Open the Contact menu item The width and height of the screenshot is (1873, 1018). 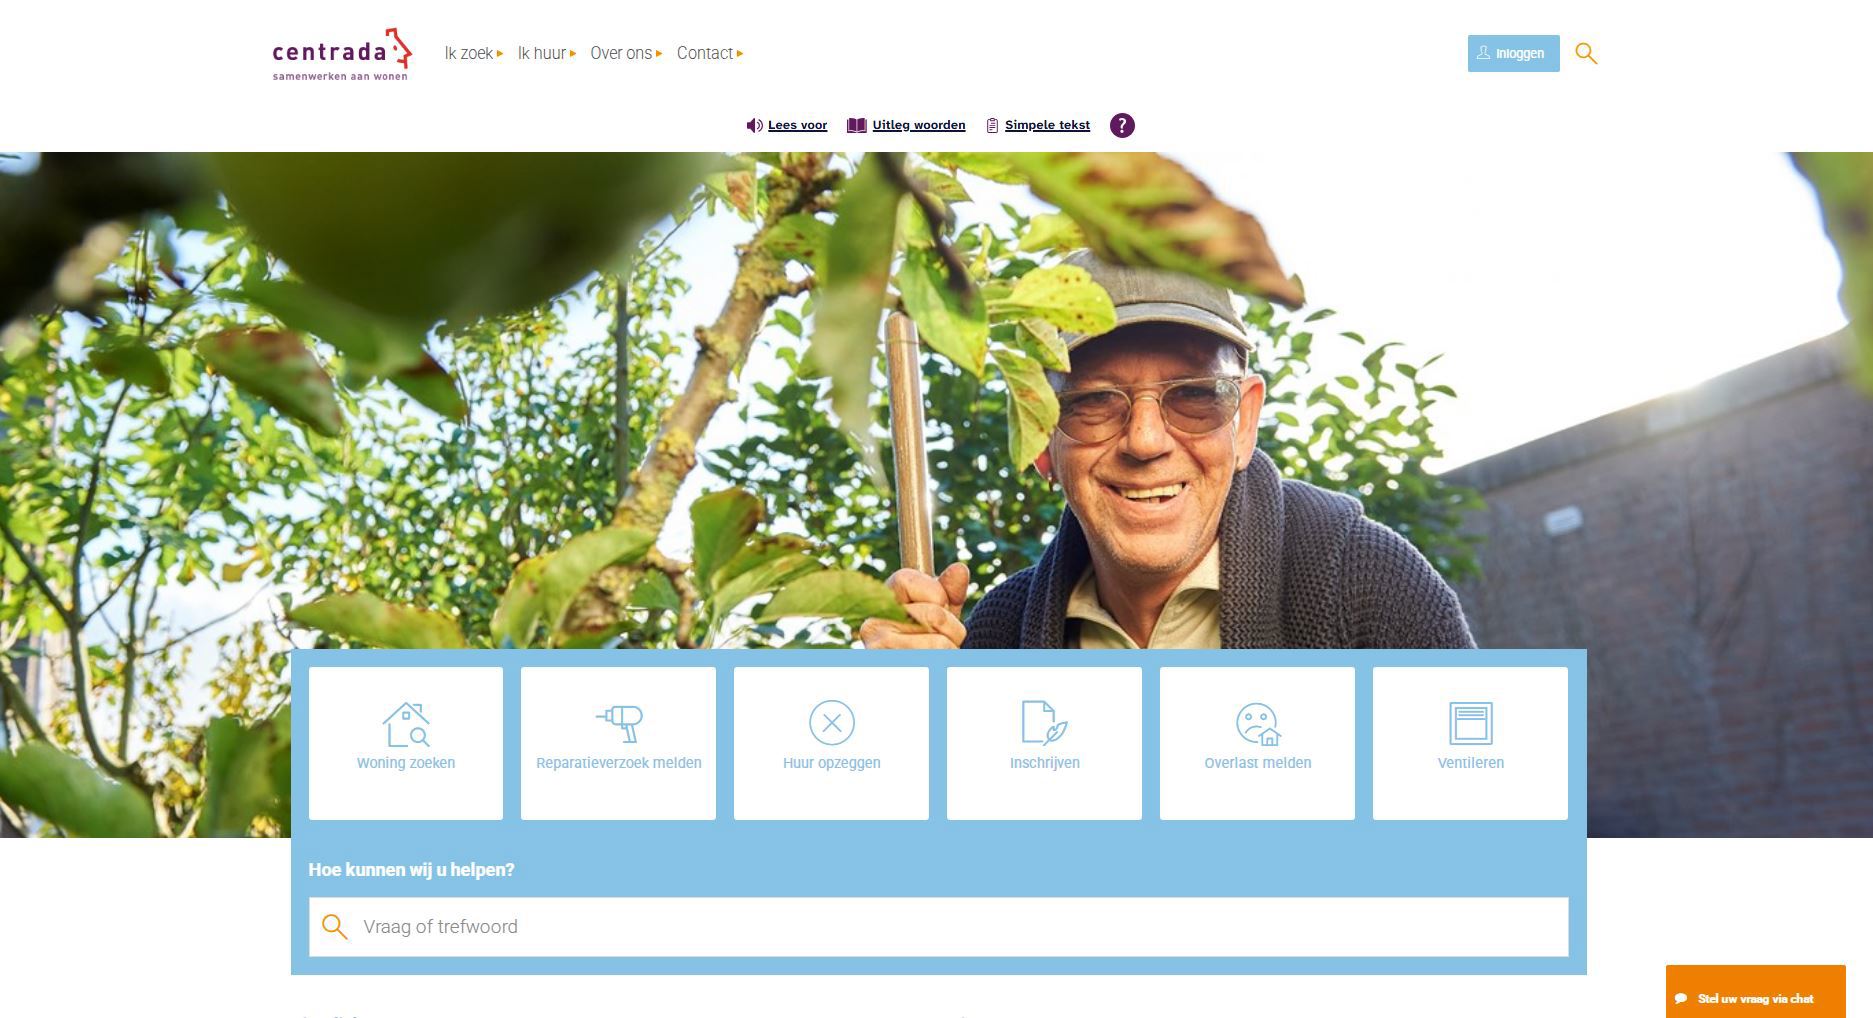pos(710,53)
